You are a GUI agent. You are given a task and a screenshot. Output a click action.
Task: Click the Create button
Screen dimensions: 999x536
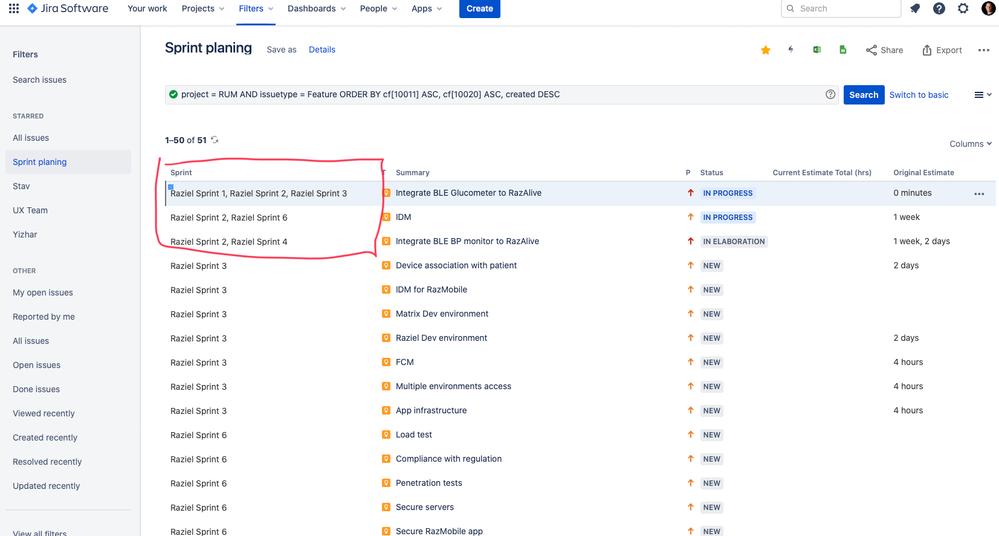(x=480, y=8)
